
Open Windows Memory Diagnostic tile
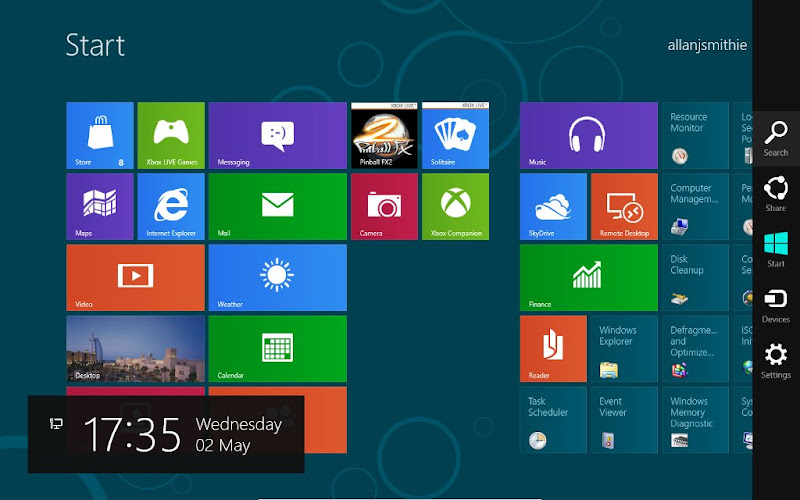(695, 419)
